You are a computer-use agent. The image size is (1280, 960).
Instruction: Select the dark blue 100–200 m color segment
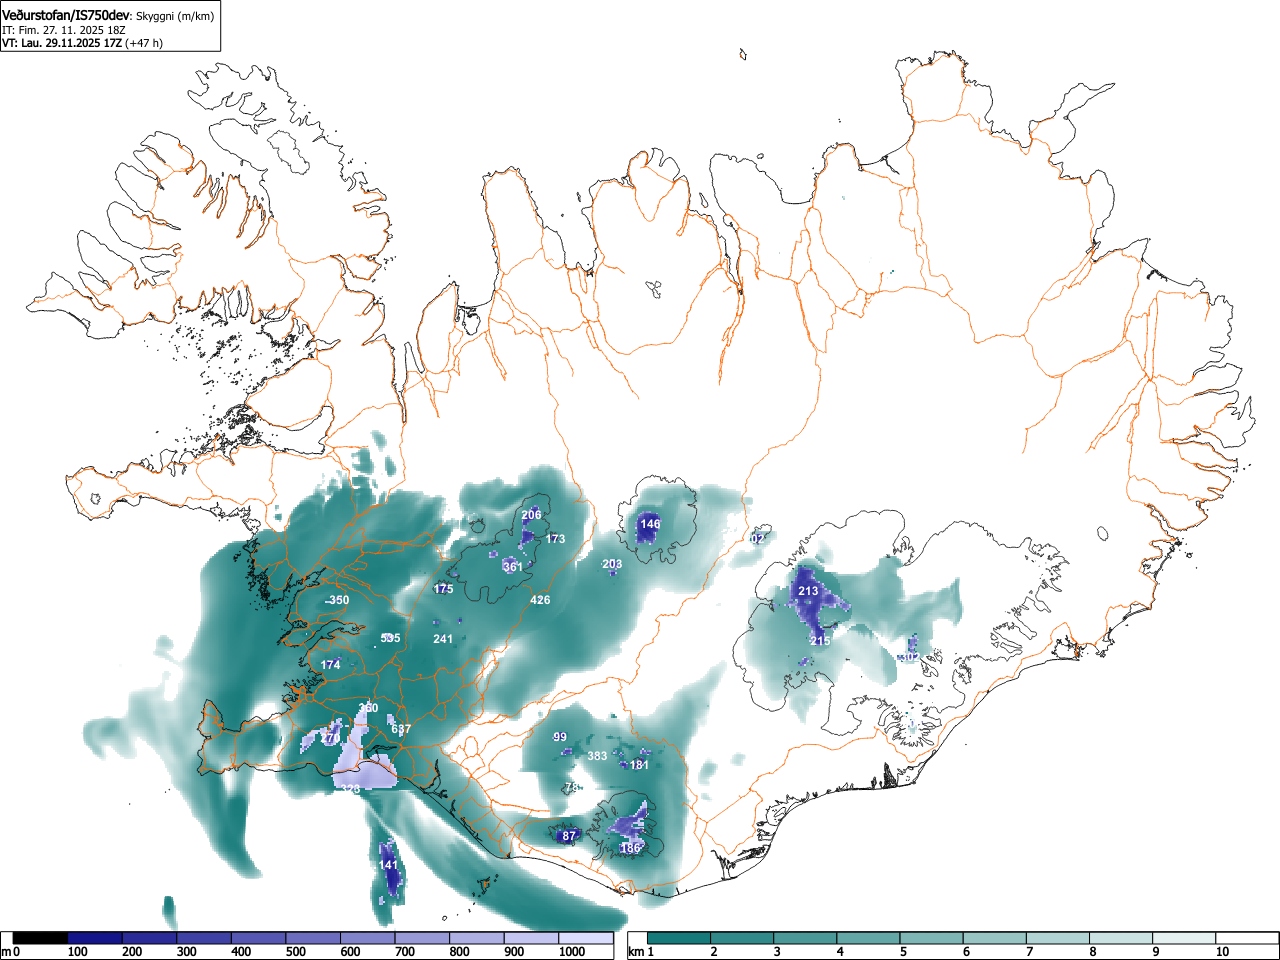click(95, 938)
